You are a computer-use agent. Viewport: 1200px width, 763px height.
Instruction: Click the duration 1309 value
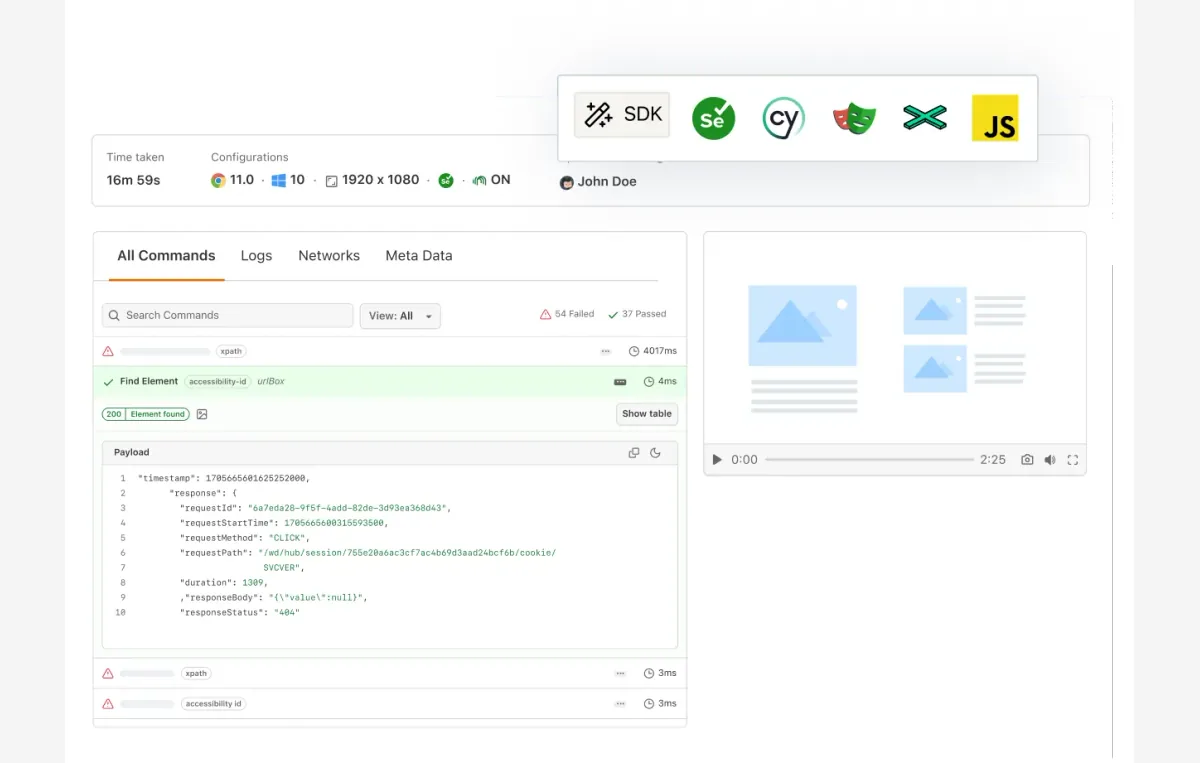coord(254,583)
